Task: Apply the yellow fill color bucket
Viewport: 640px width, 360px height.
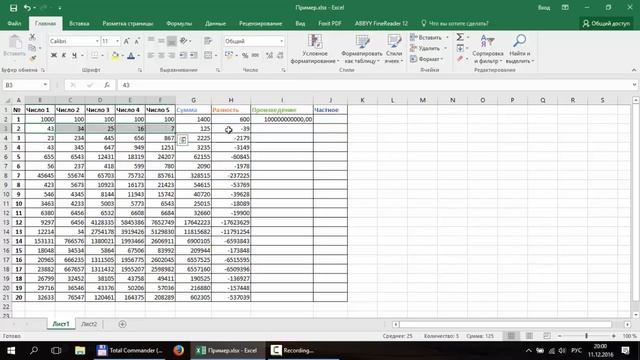Action: coord(115,56)
